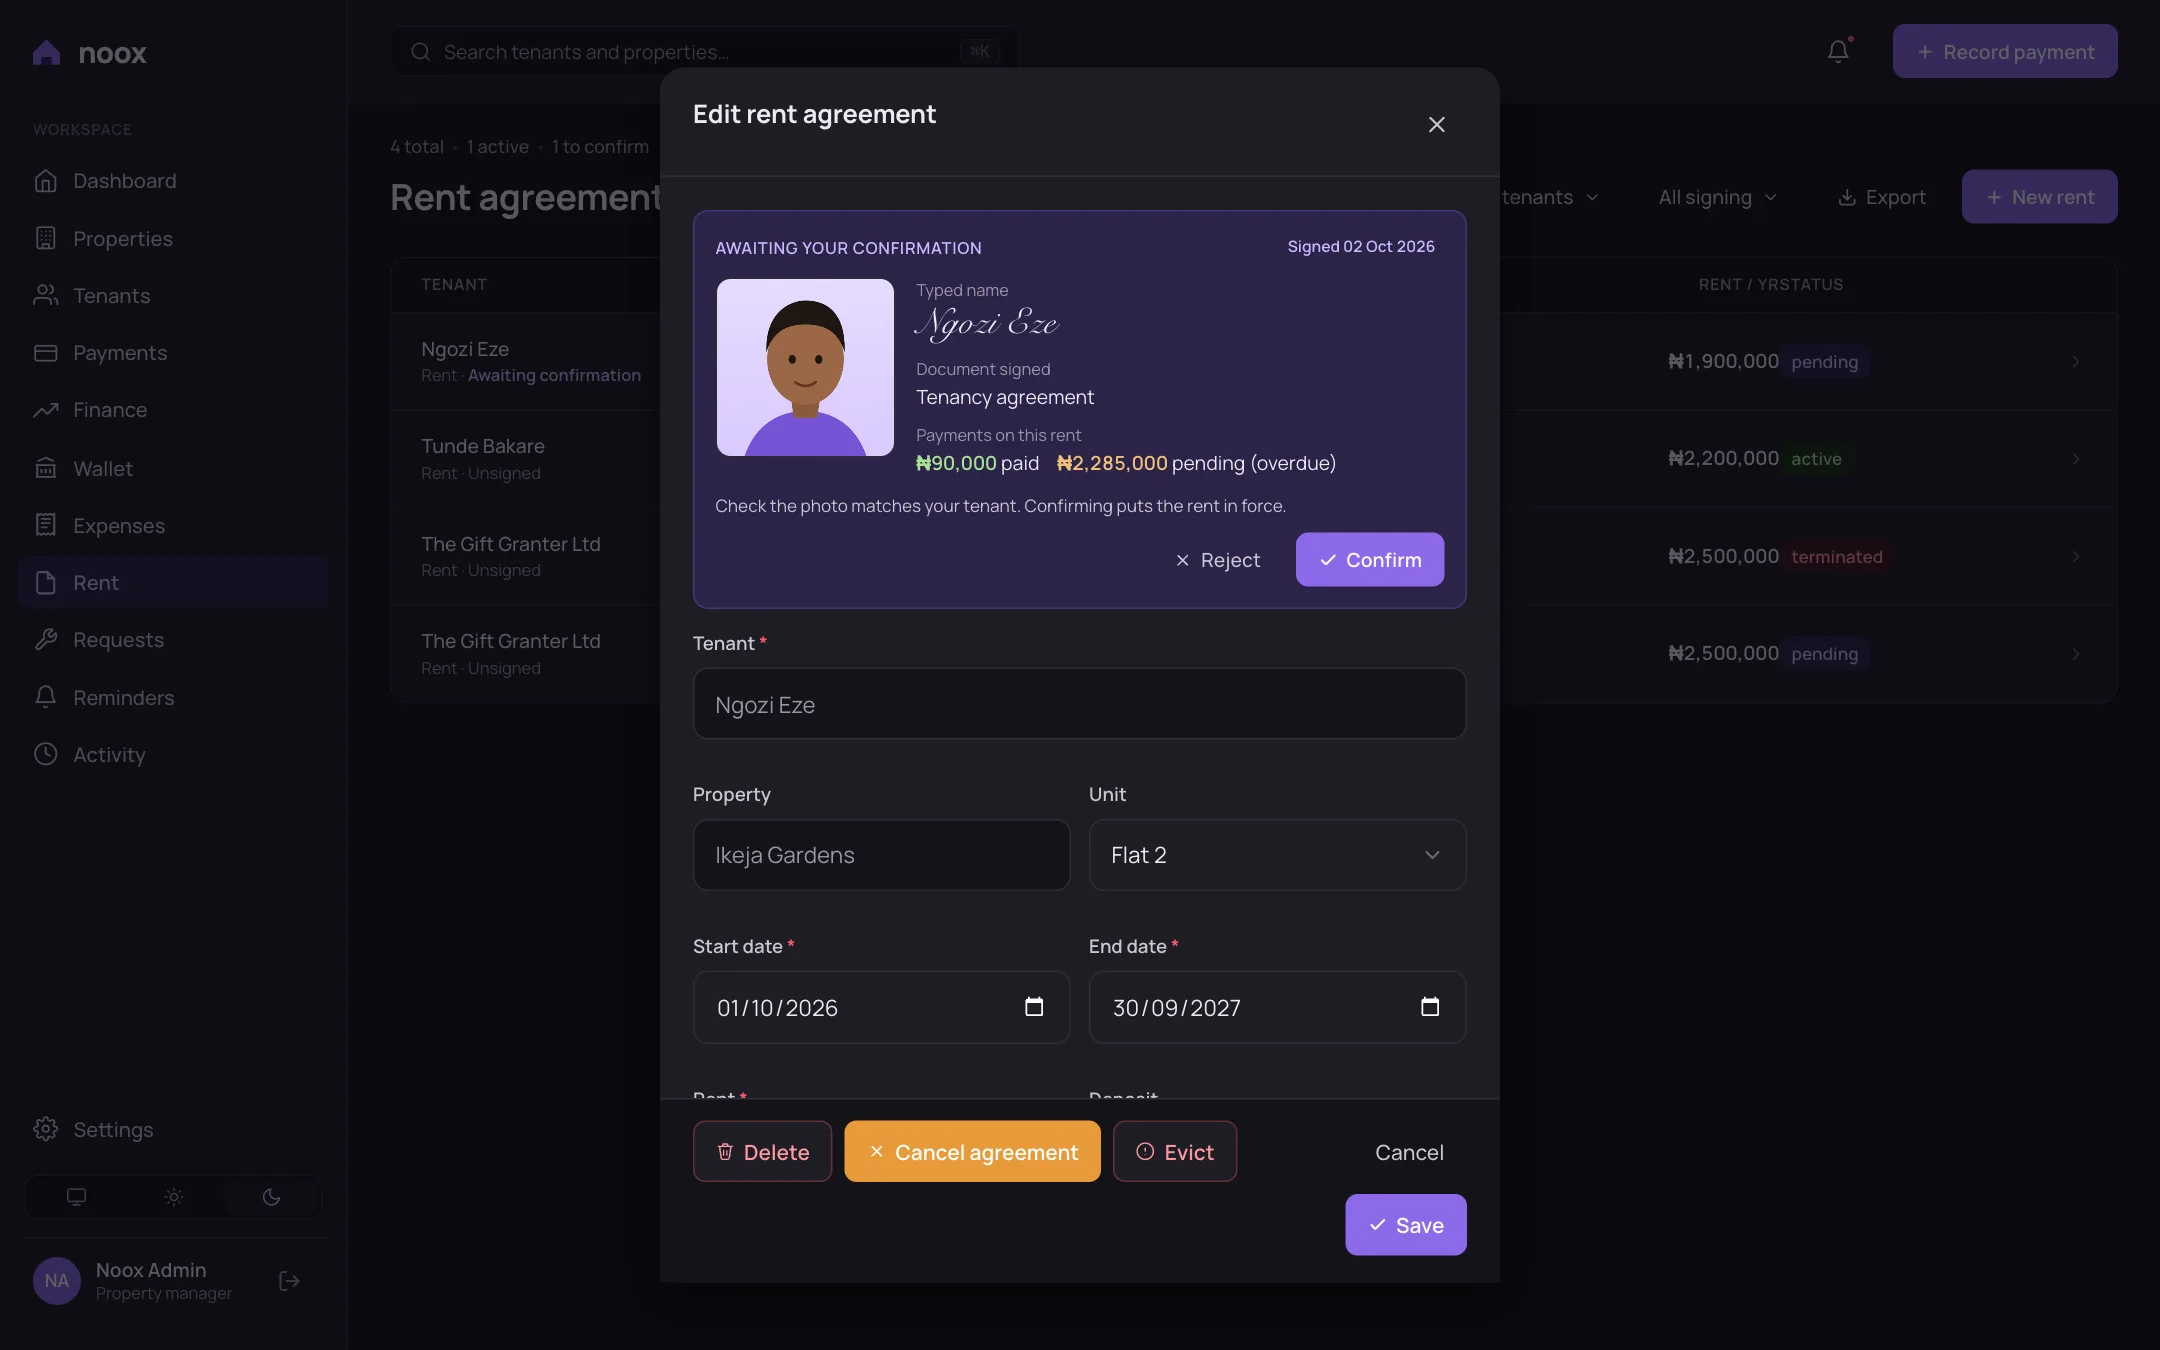Reject the signed agreement

(1217, 560)
